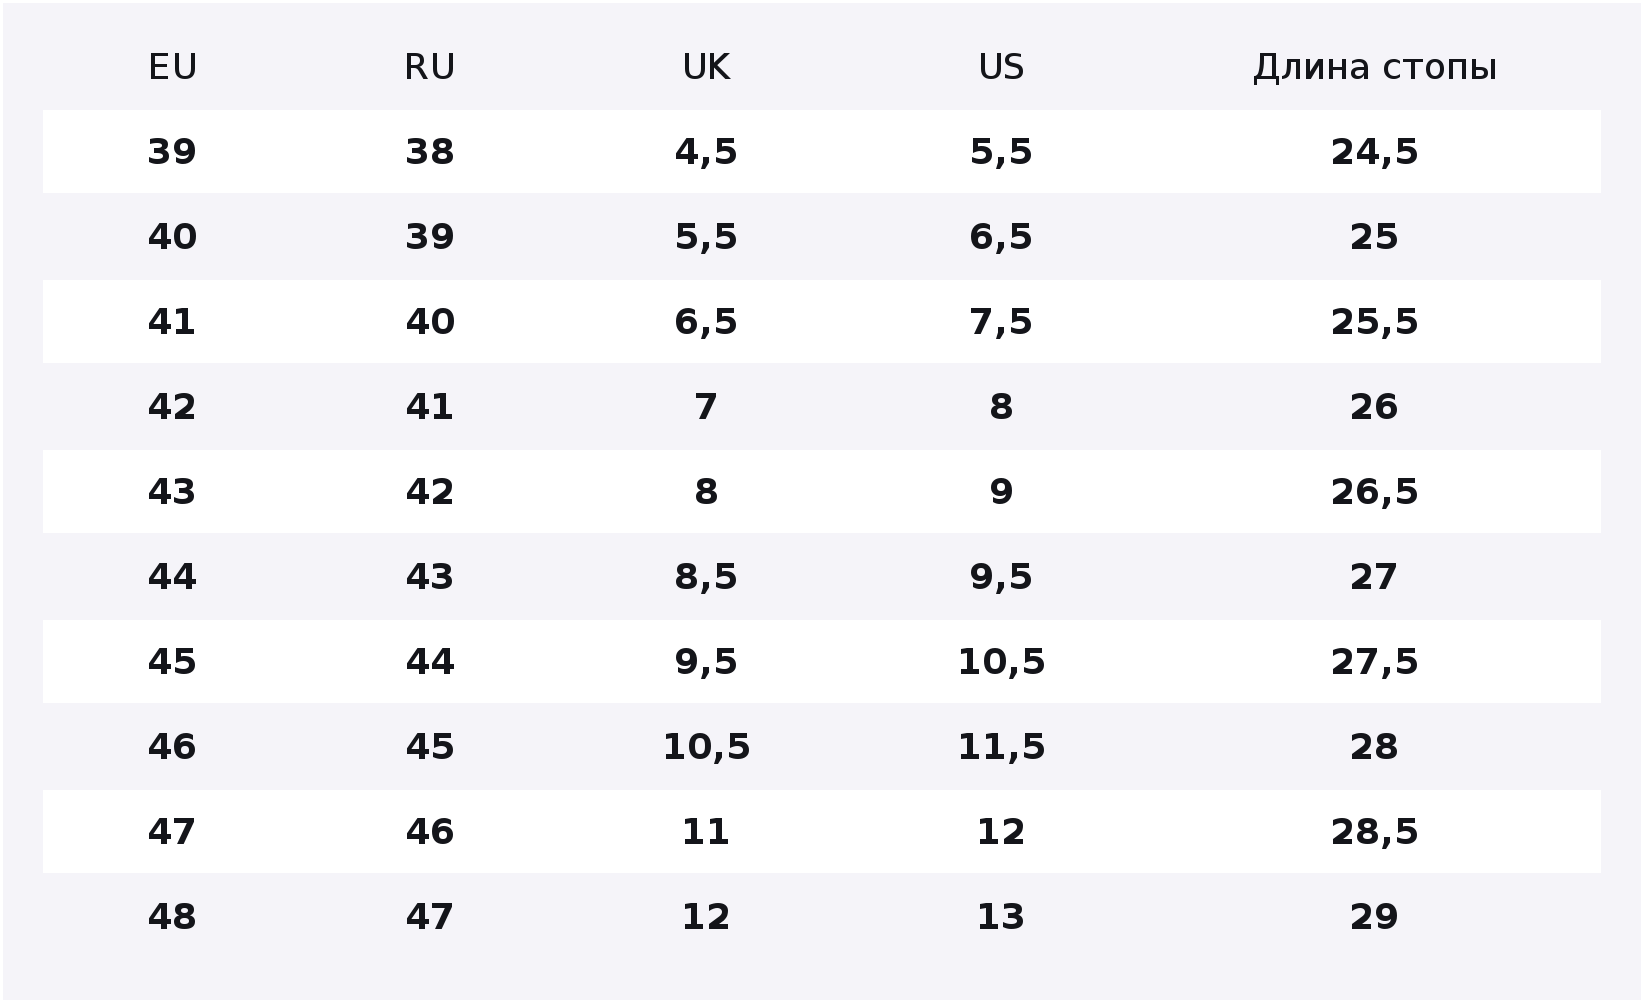Viewport: 1644px width, 1003px height.
Task: Click US size 7,5 cell
Action: pos(1001,322)
